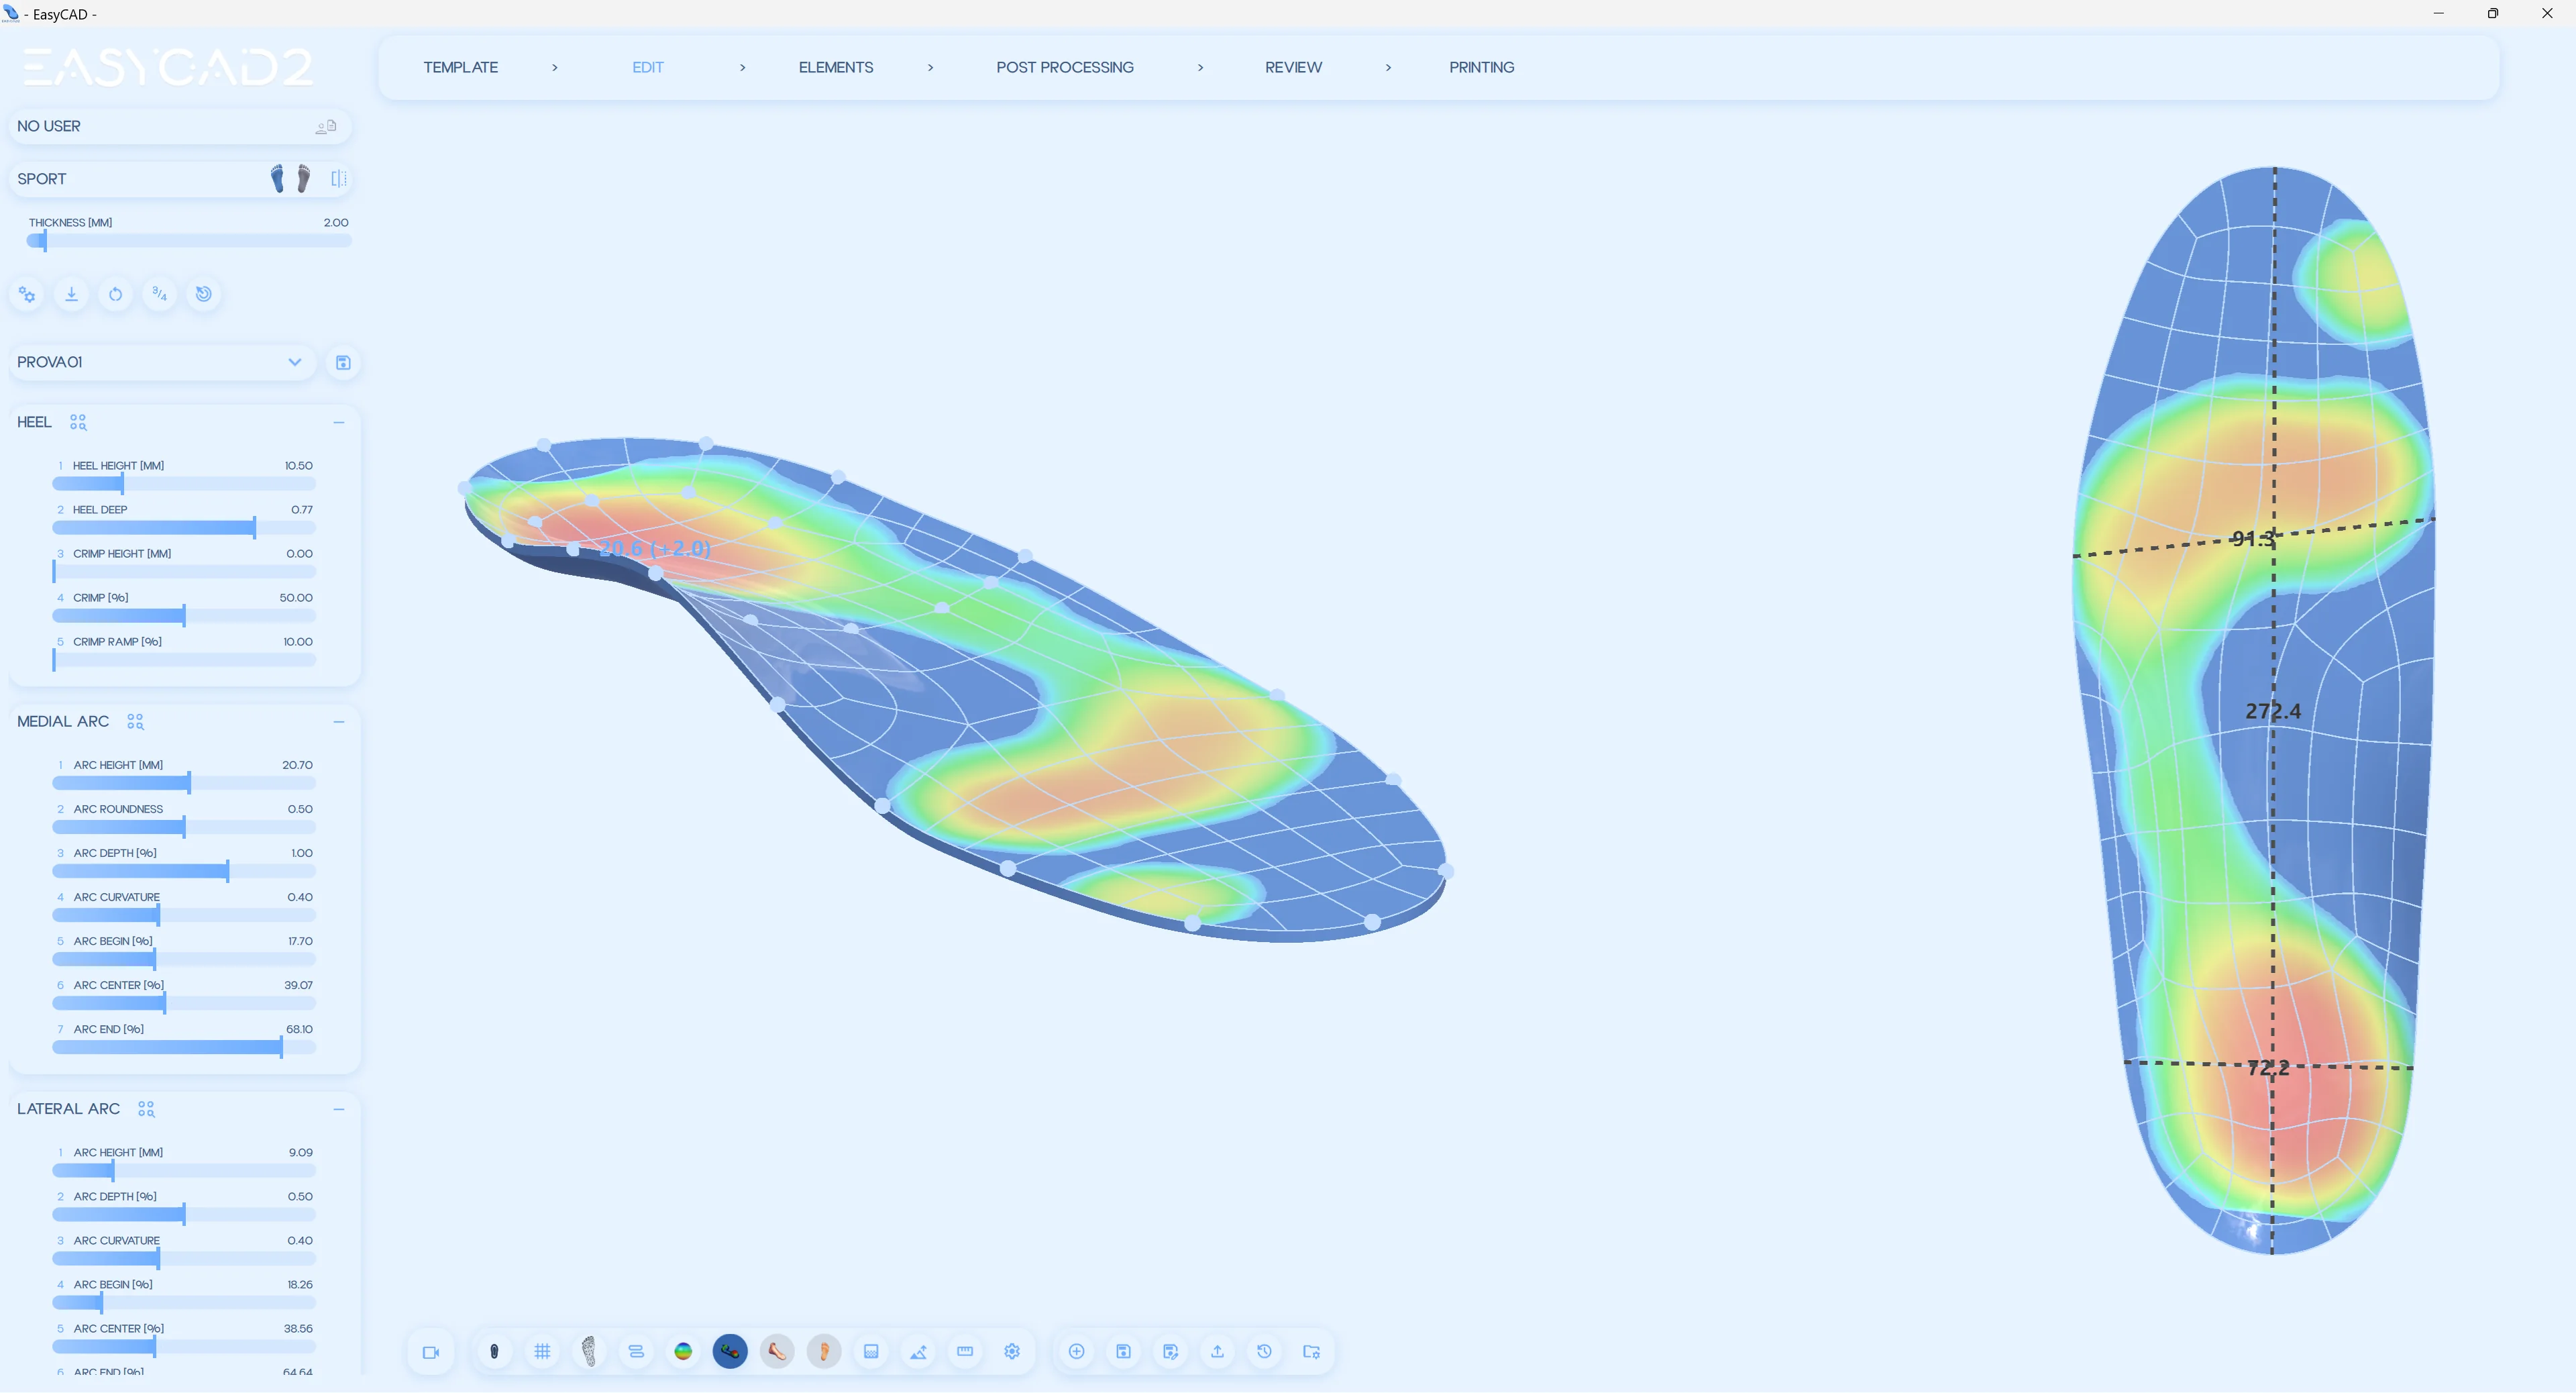Screen dimensions: 2576x1393
Task: Save the PROVA01 preset with disk icon
Action: tap(343, 362)
